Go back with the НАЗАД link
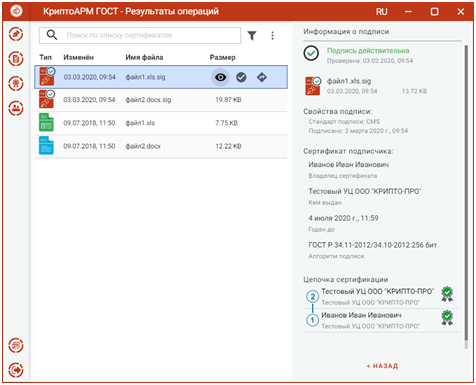Screen dimensions: 476x385 382,366
